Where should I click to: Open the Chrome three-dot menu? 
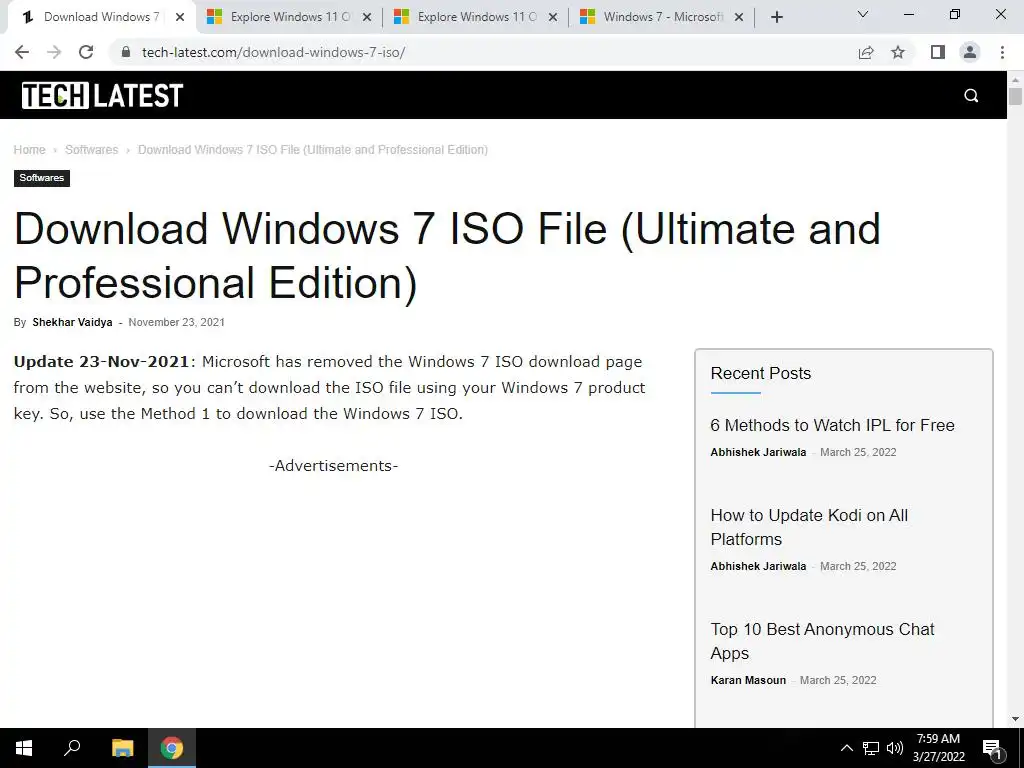[1002, 52]
